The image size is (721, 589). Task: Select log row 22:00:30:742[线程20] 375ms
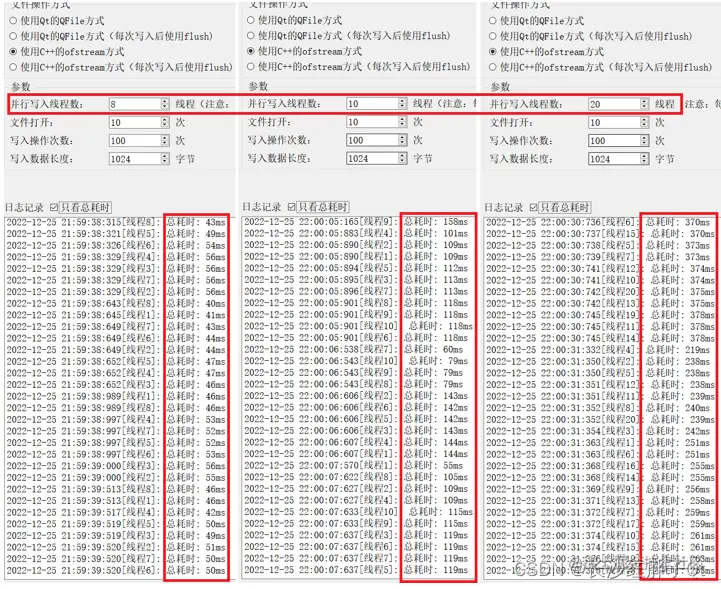[x=601, y=292]
